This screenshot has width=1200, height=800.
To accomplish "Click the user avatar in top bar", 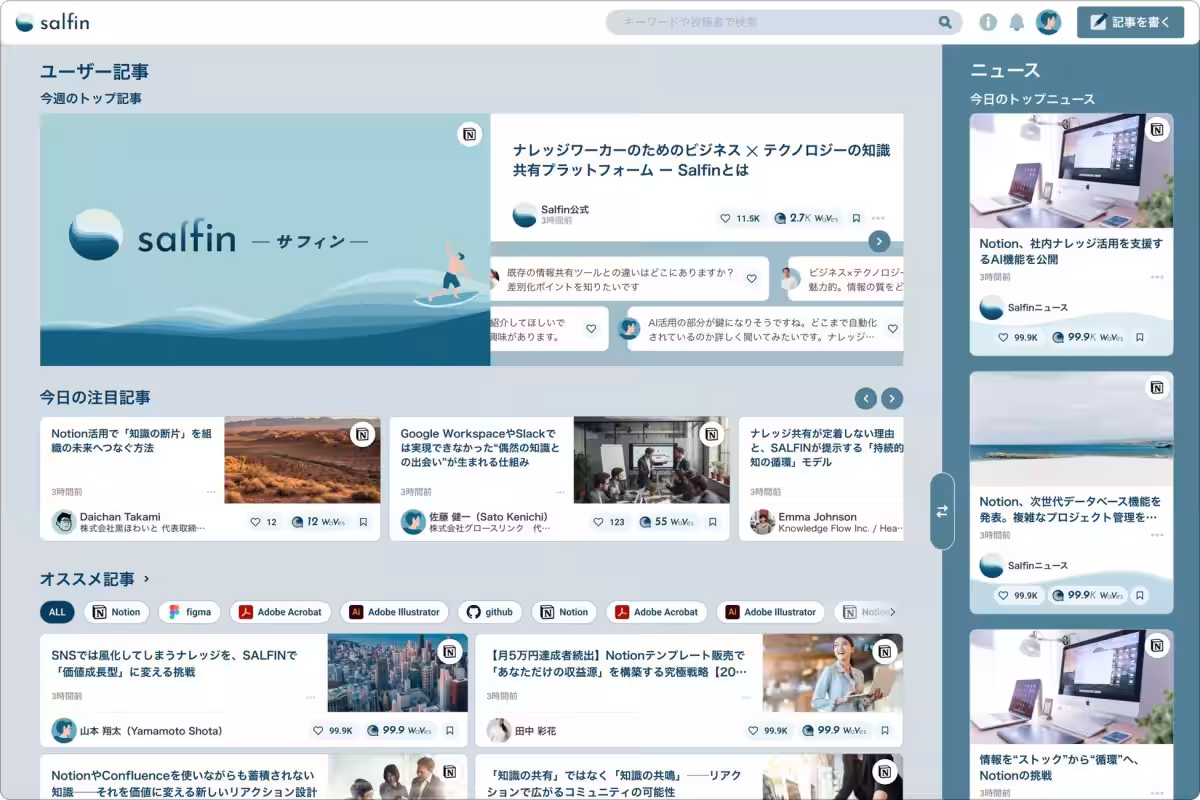I will (x=1048, y=22).
